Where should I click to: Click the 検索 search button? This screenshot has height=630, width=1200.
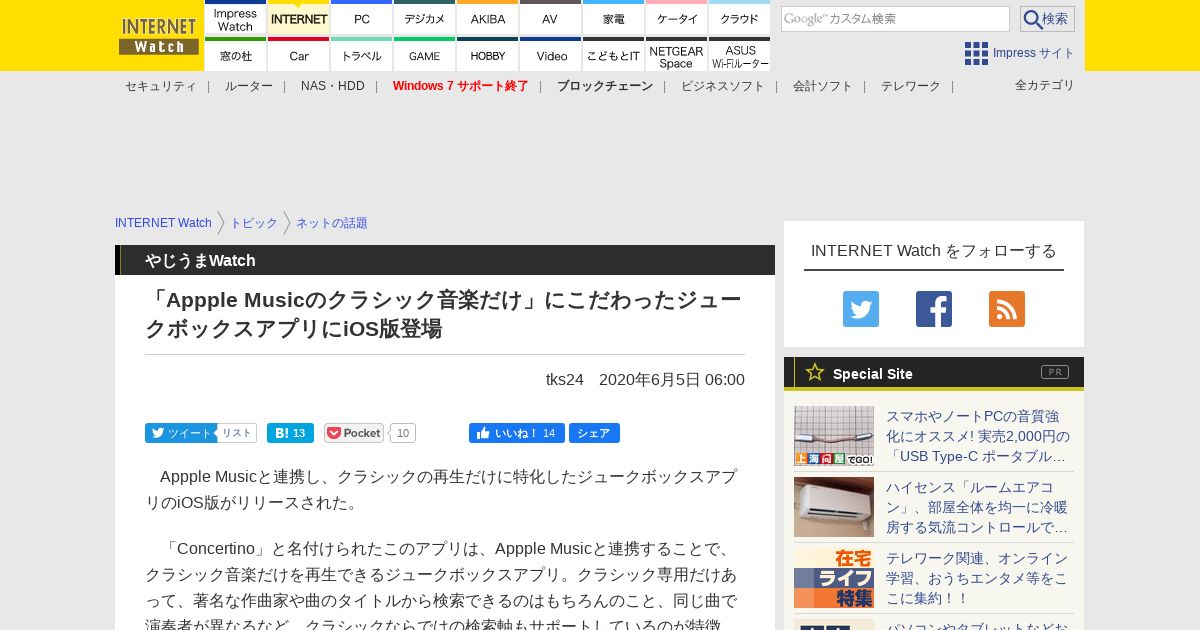point(1047,19)
